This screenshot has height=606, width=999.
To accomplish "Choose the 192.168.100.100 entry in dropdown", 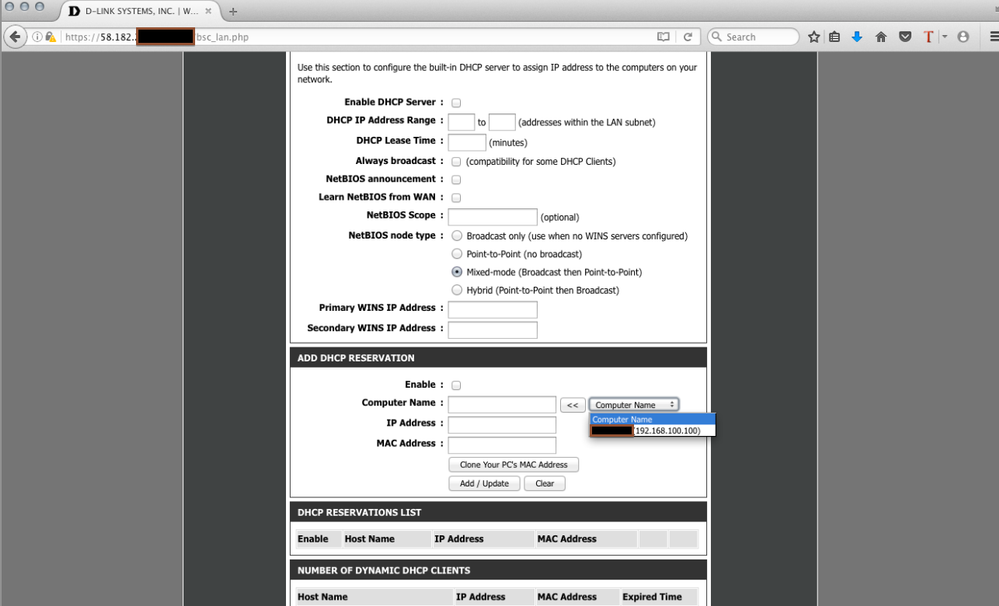I will pyautogui.click(x=652, y=431).
